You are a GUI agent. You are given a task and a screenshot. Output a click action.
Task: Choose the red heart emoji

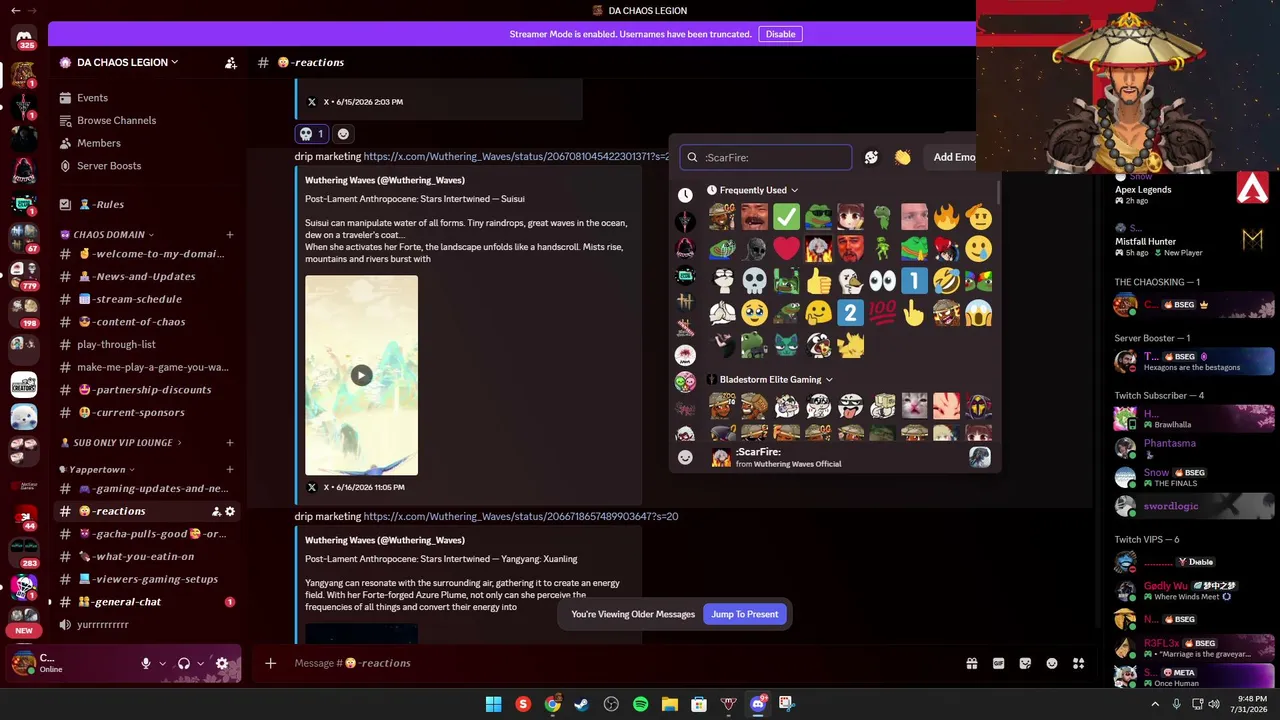786,248
